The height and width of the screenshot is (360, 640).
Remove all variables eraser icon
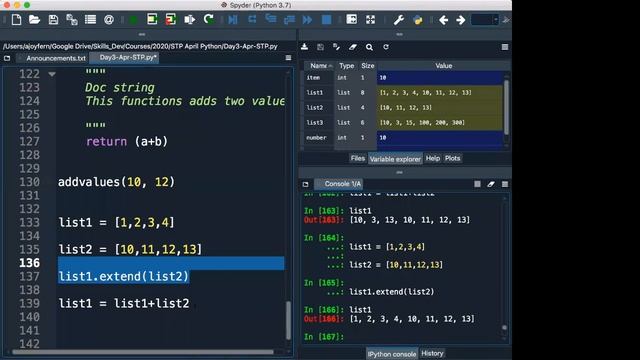[x=353, y=47]
